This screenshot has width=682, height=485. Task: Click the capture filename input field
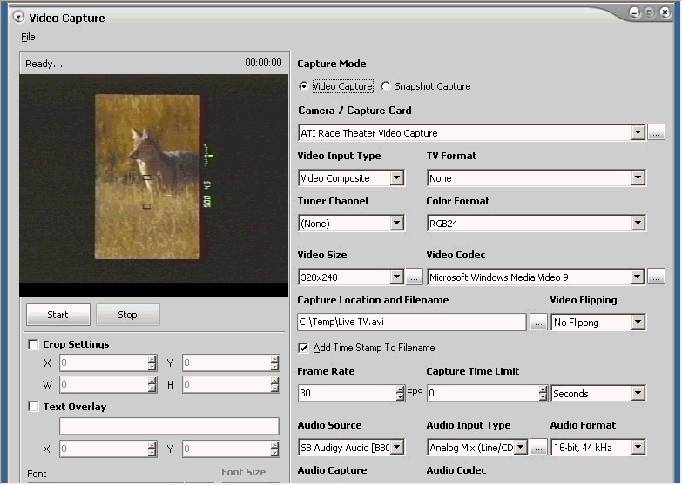pos(411,322)
